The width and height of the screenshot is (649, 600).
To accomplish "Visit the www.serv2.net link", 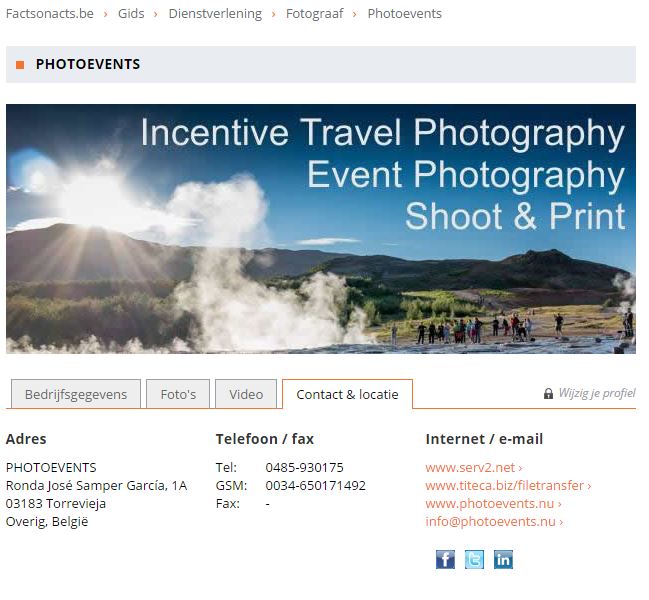I will click(x=473, y=467).
